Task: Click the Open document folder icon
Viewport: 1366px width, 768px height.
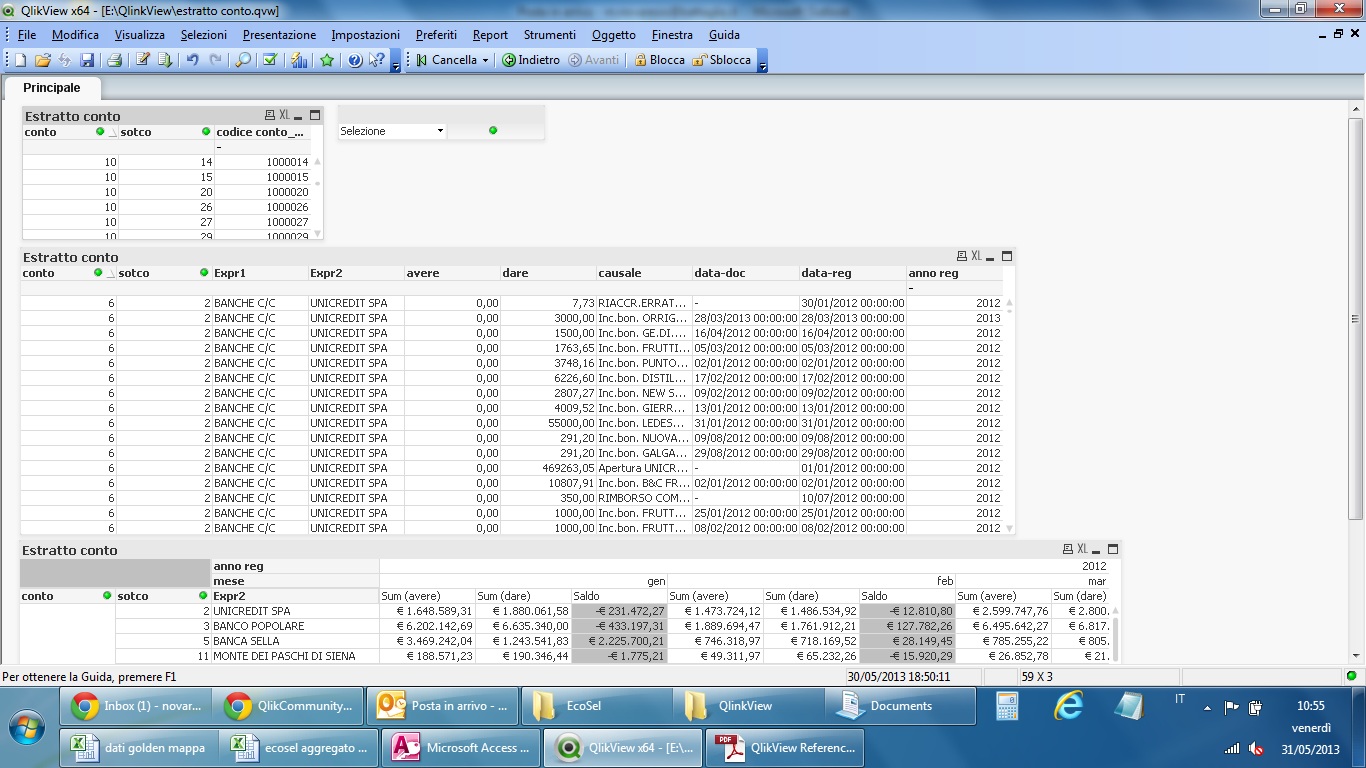Action: click(43, 60)
